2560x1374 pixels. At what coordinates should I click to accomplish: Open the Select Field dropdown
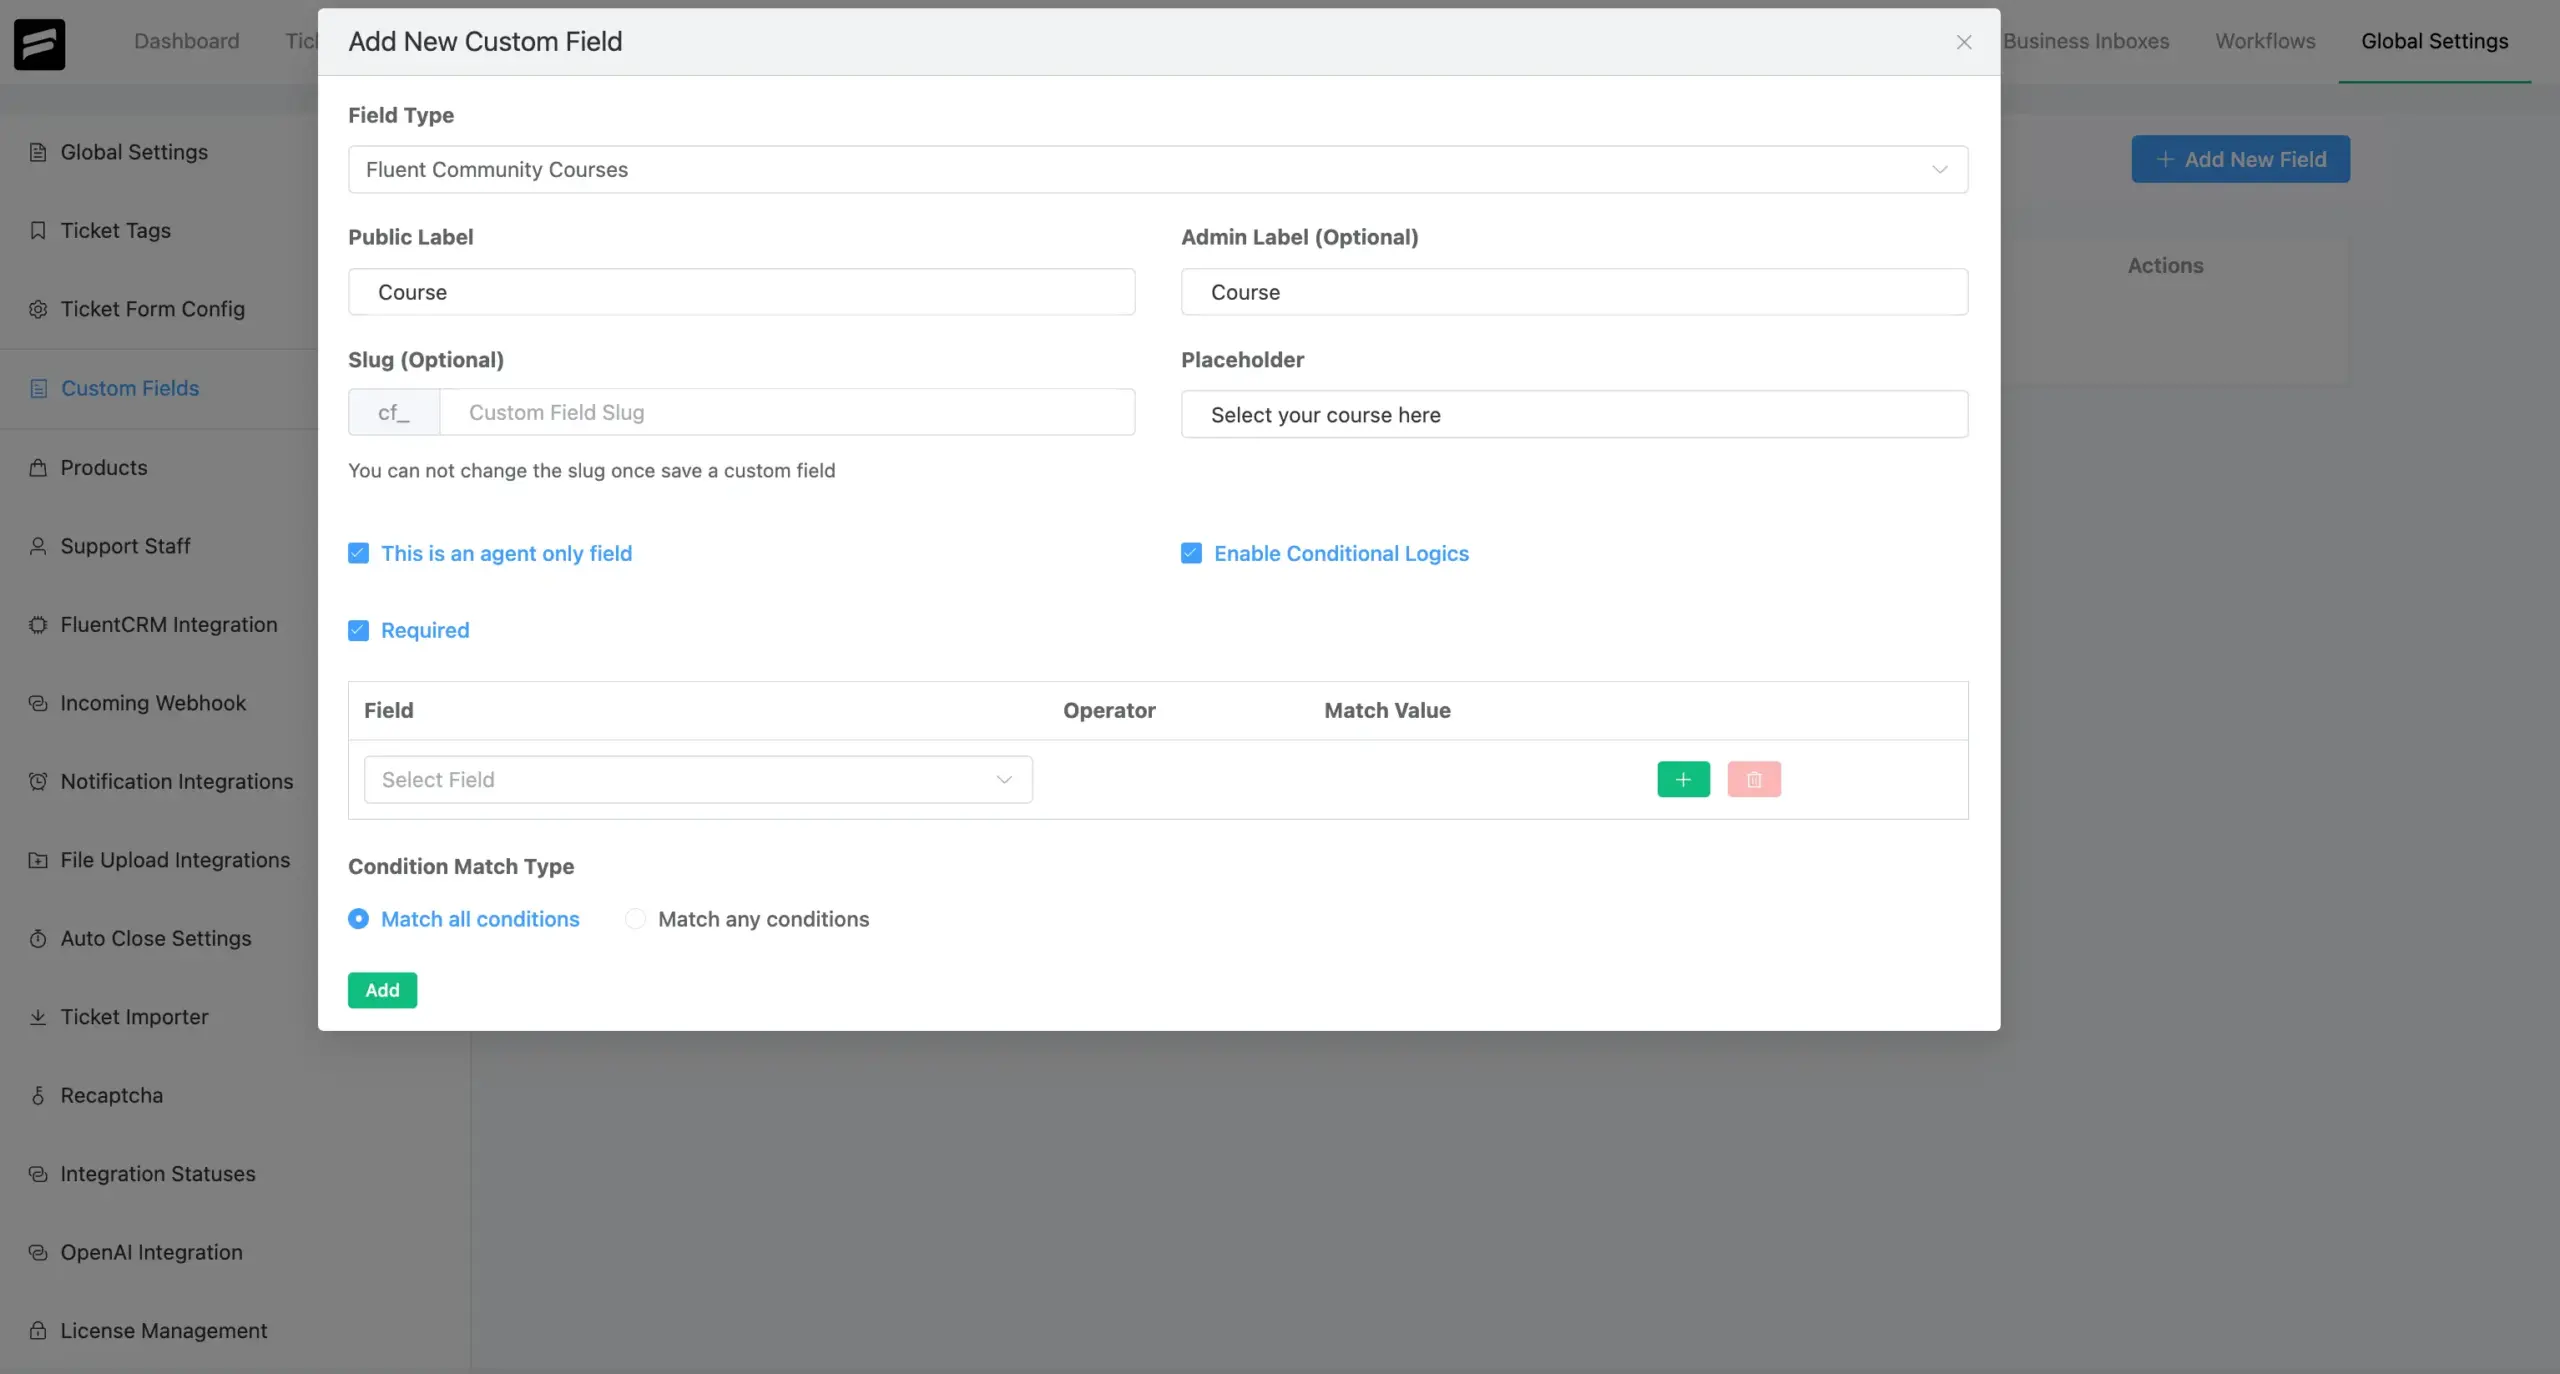[x=698, y=779]
